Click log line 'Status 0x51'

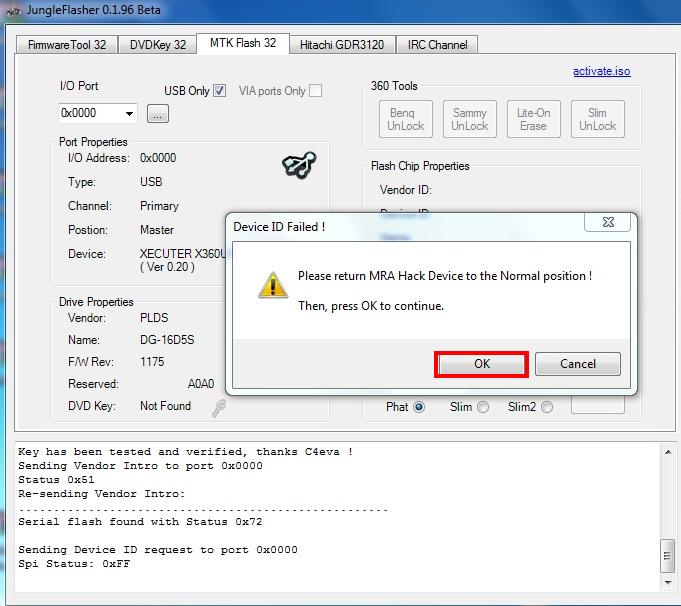[x=56, y=480]
